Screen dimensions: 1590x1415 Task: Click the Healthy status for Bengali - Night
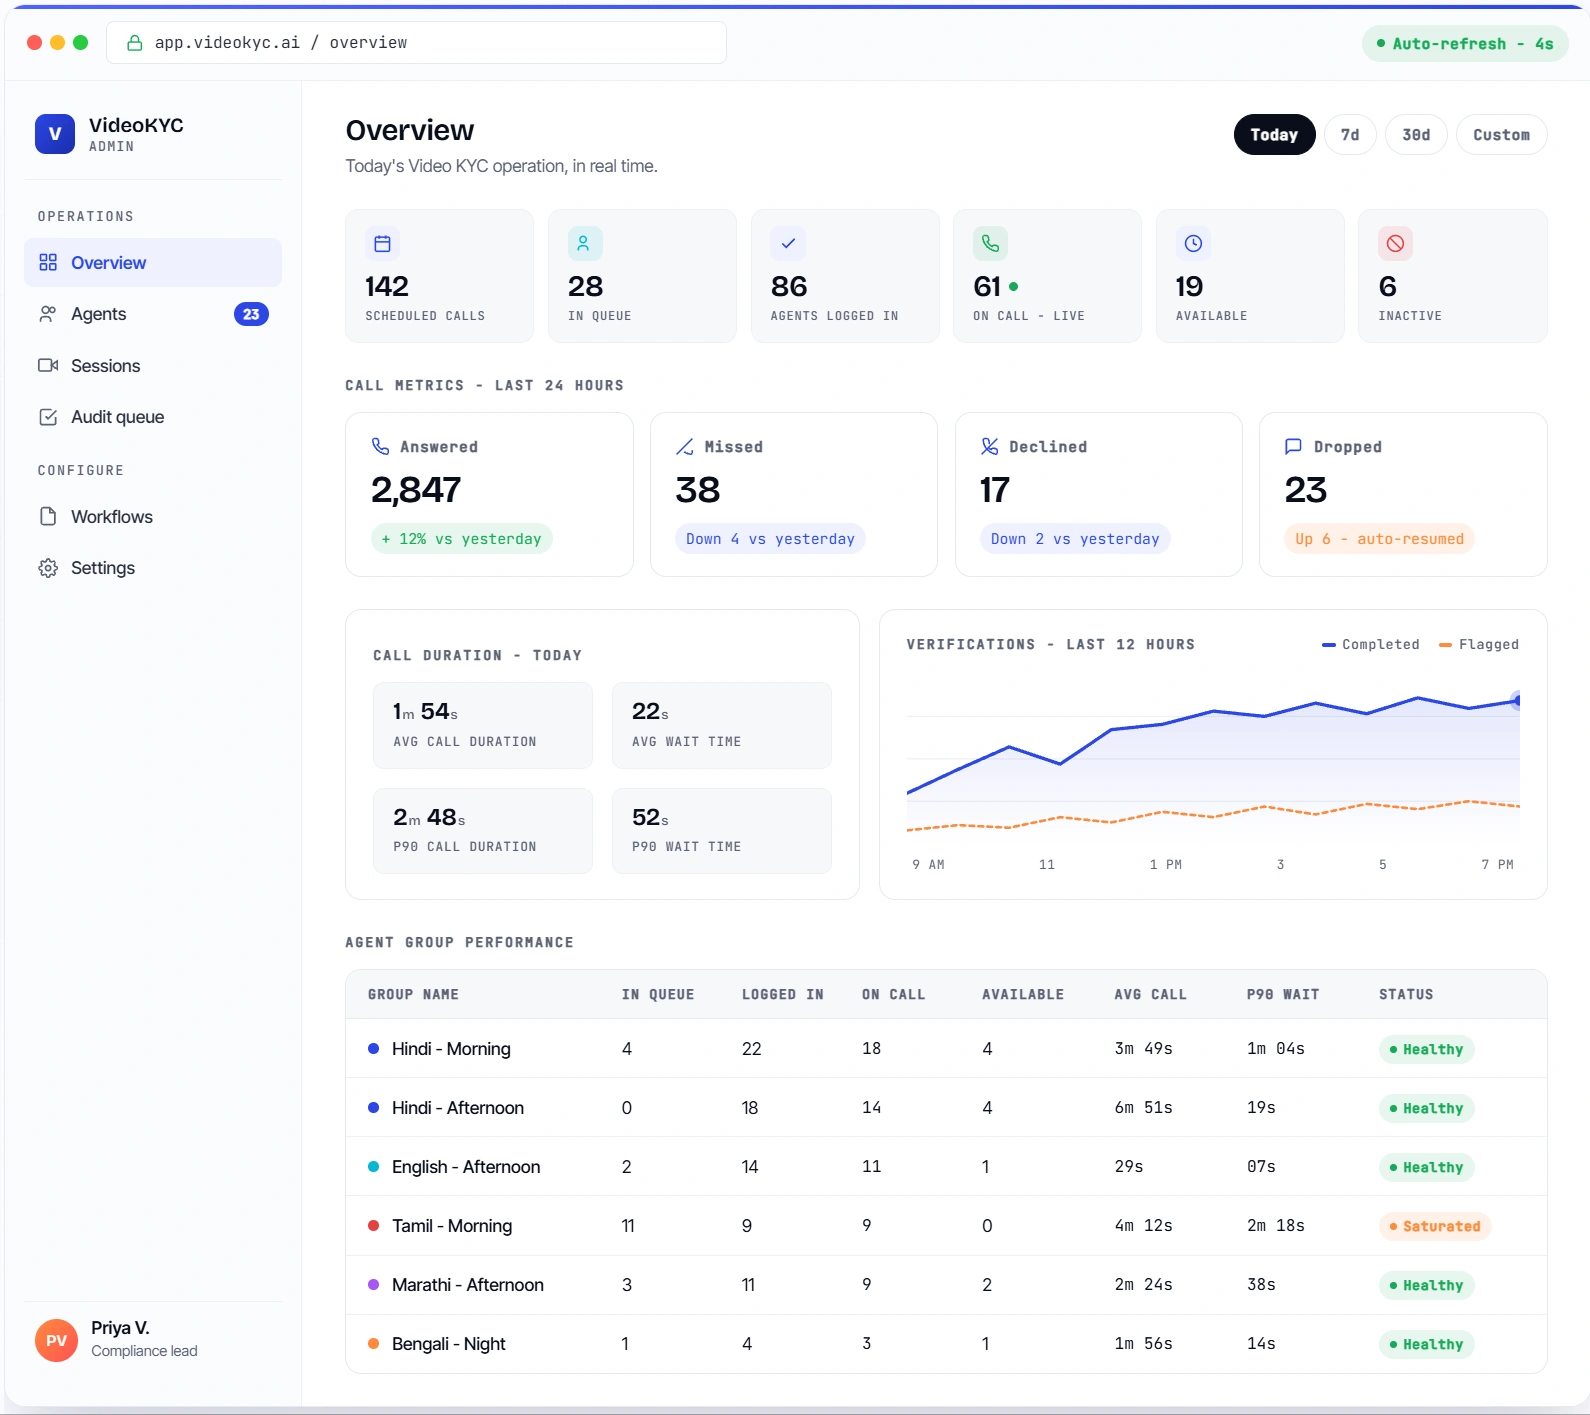click(x=1426, y=1344)
